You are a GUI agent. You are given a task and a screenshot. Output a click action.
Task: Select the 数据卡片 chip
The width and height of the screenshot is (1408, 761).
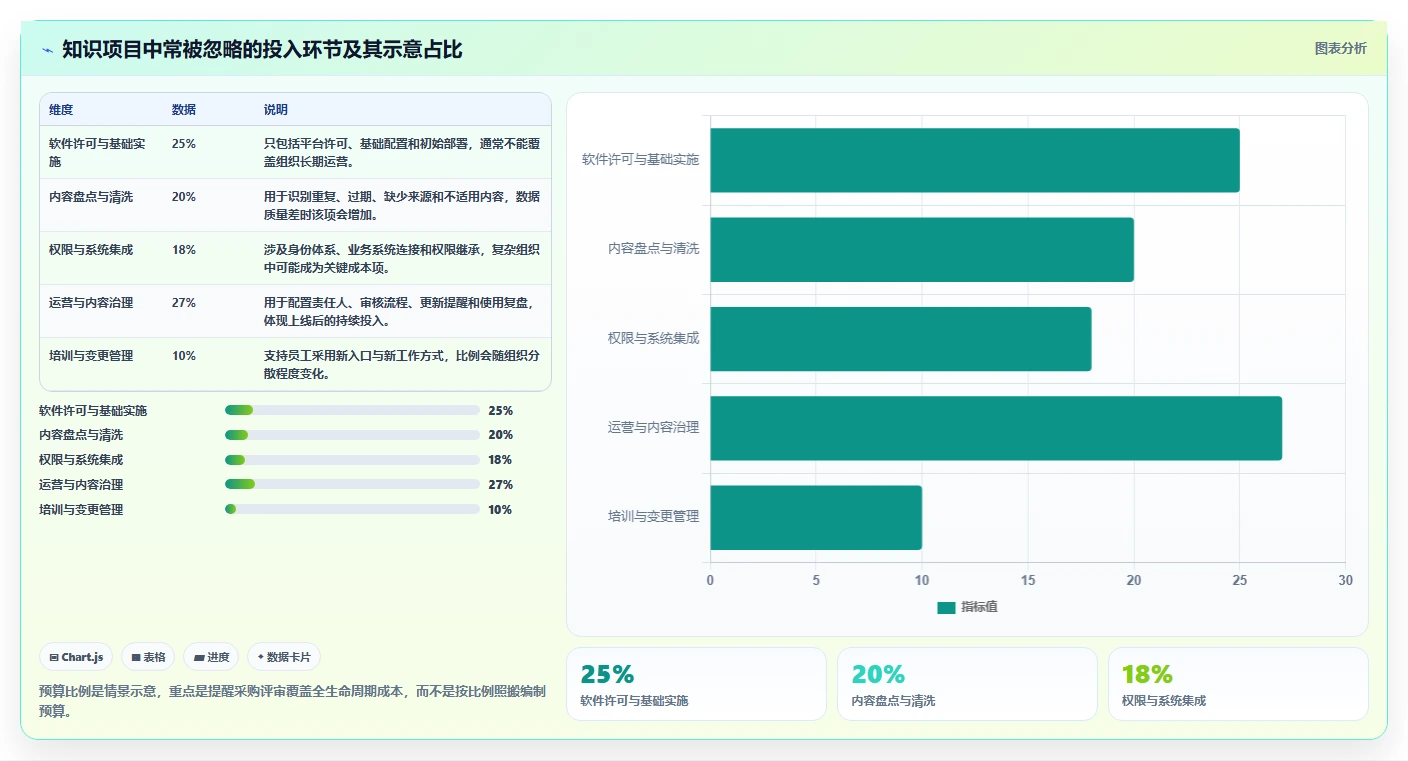[x=284, y=657]
